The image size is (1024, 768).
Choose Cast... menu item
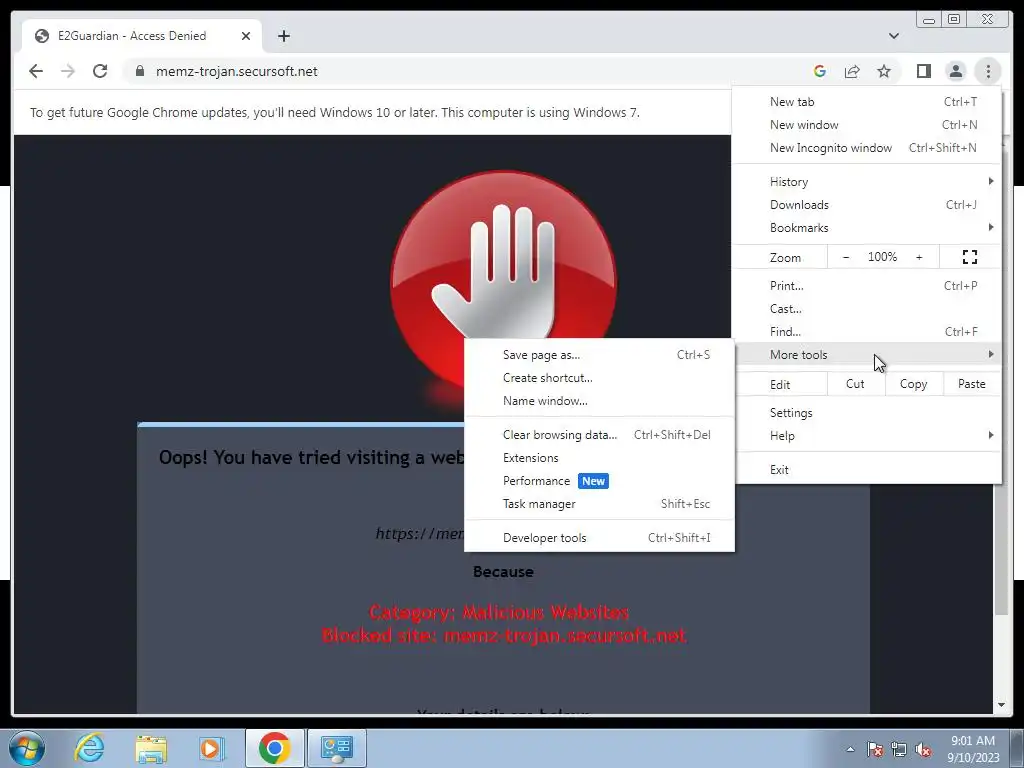click(867, 309)
